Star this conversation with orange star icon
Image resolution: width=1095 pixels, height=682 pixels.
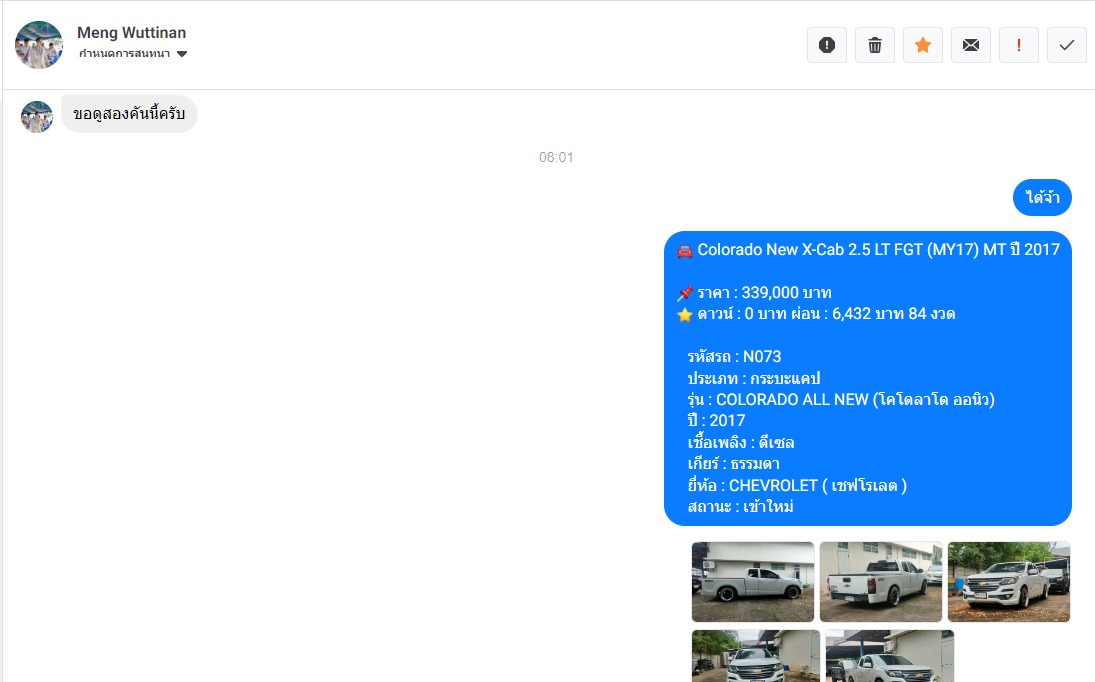[x=923, y=45]
